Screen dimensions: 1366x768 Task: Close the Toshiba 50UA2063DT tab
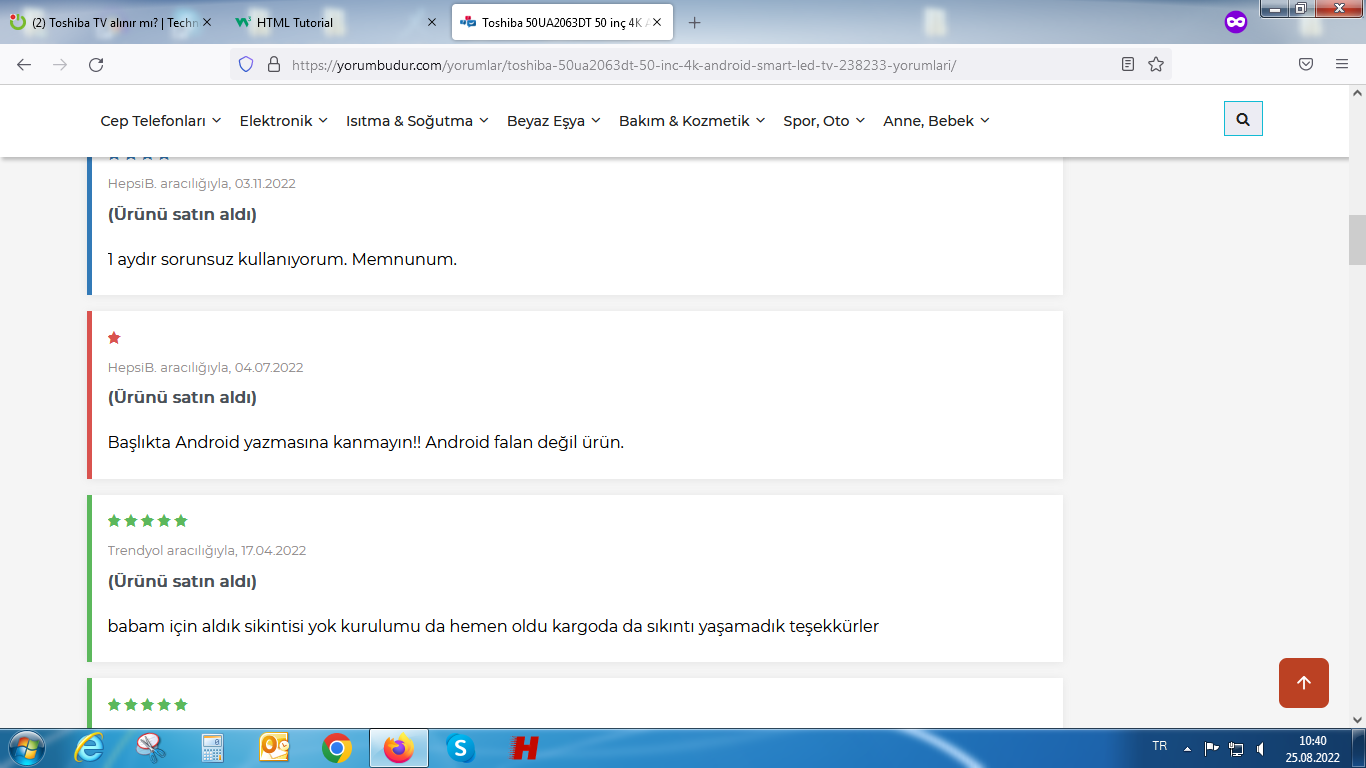(657, 22)
